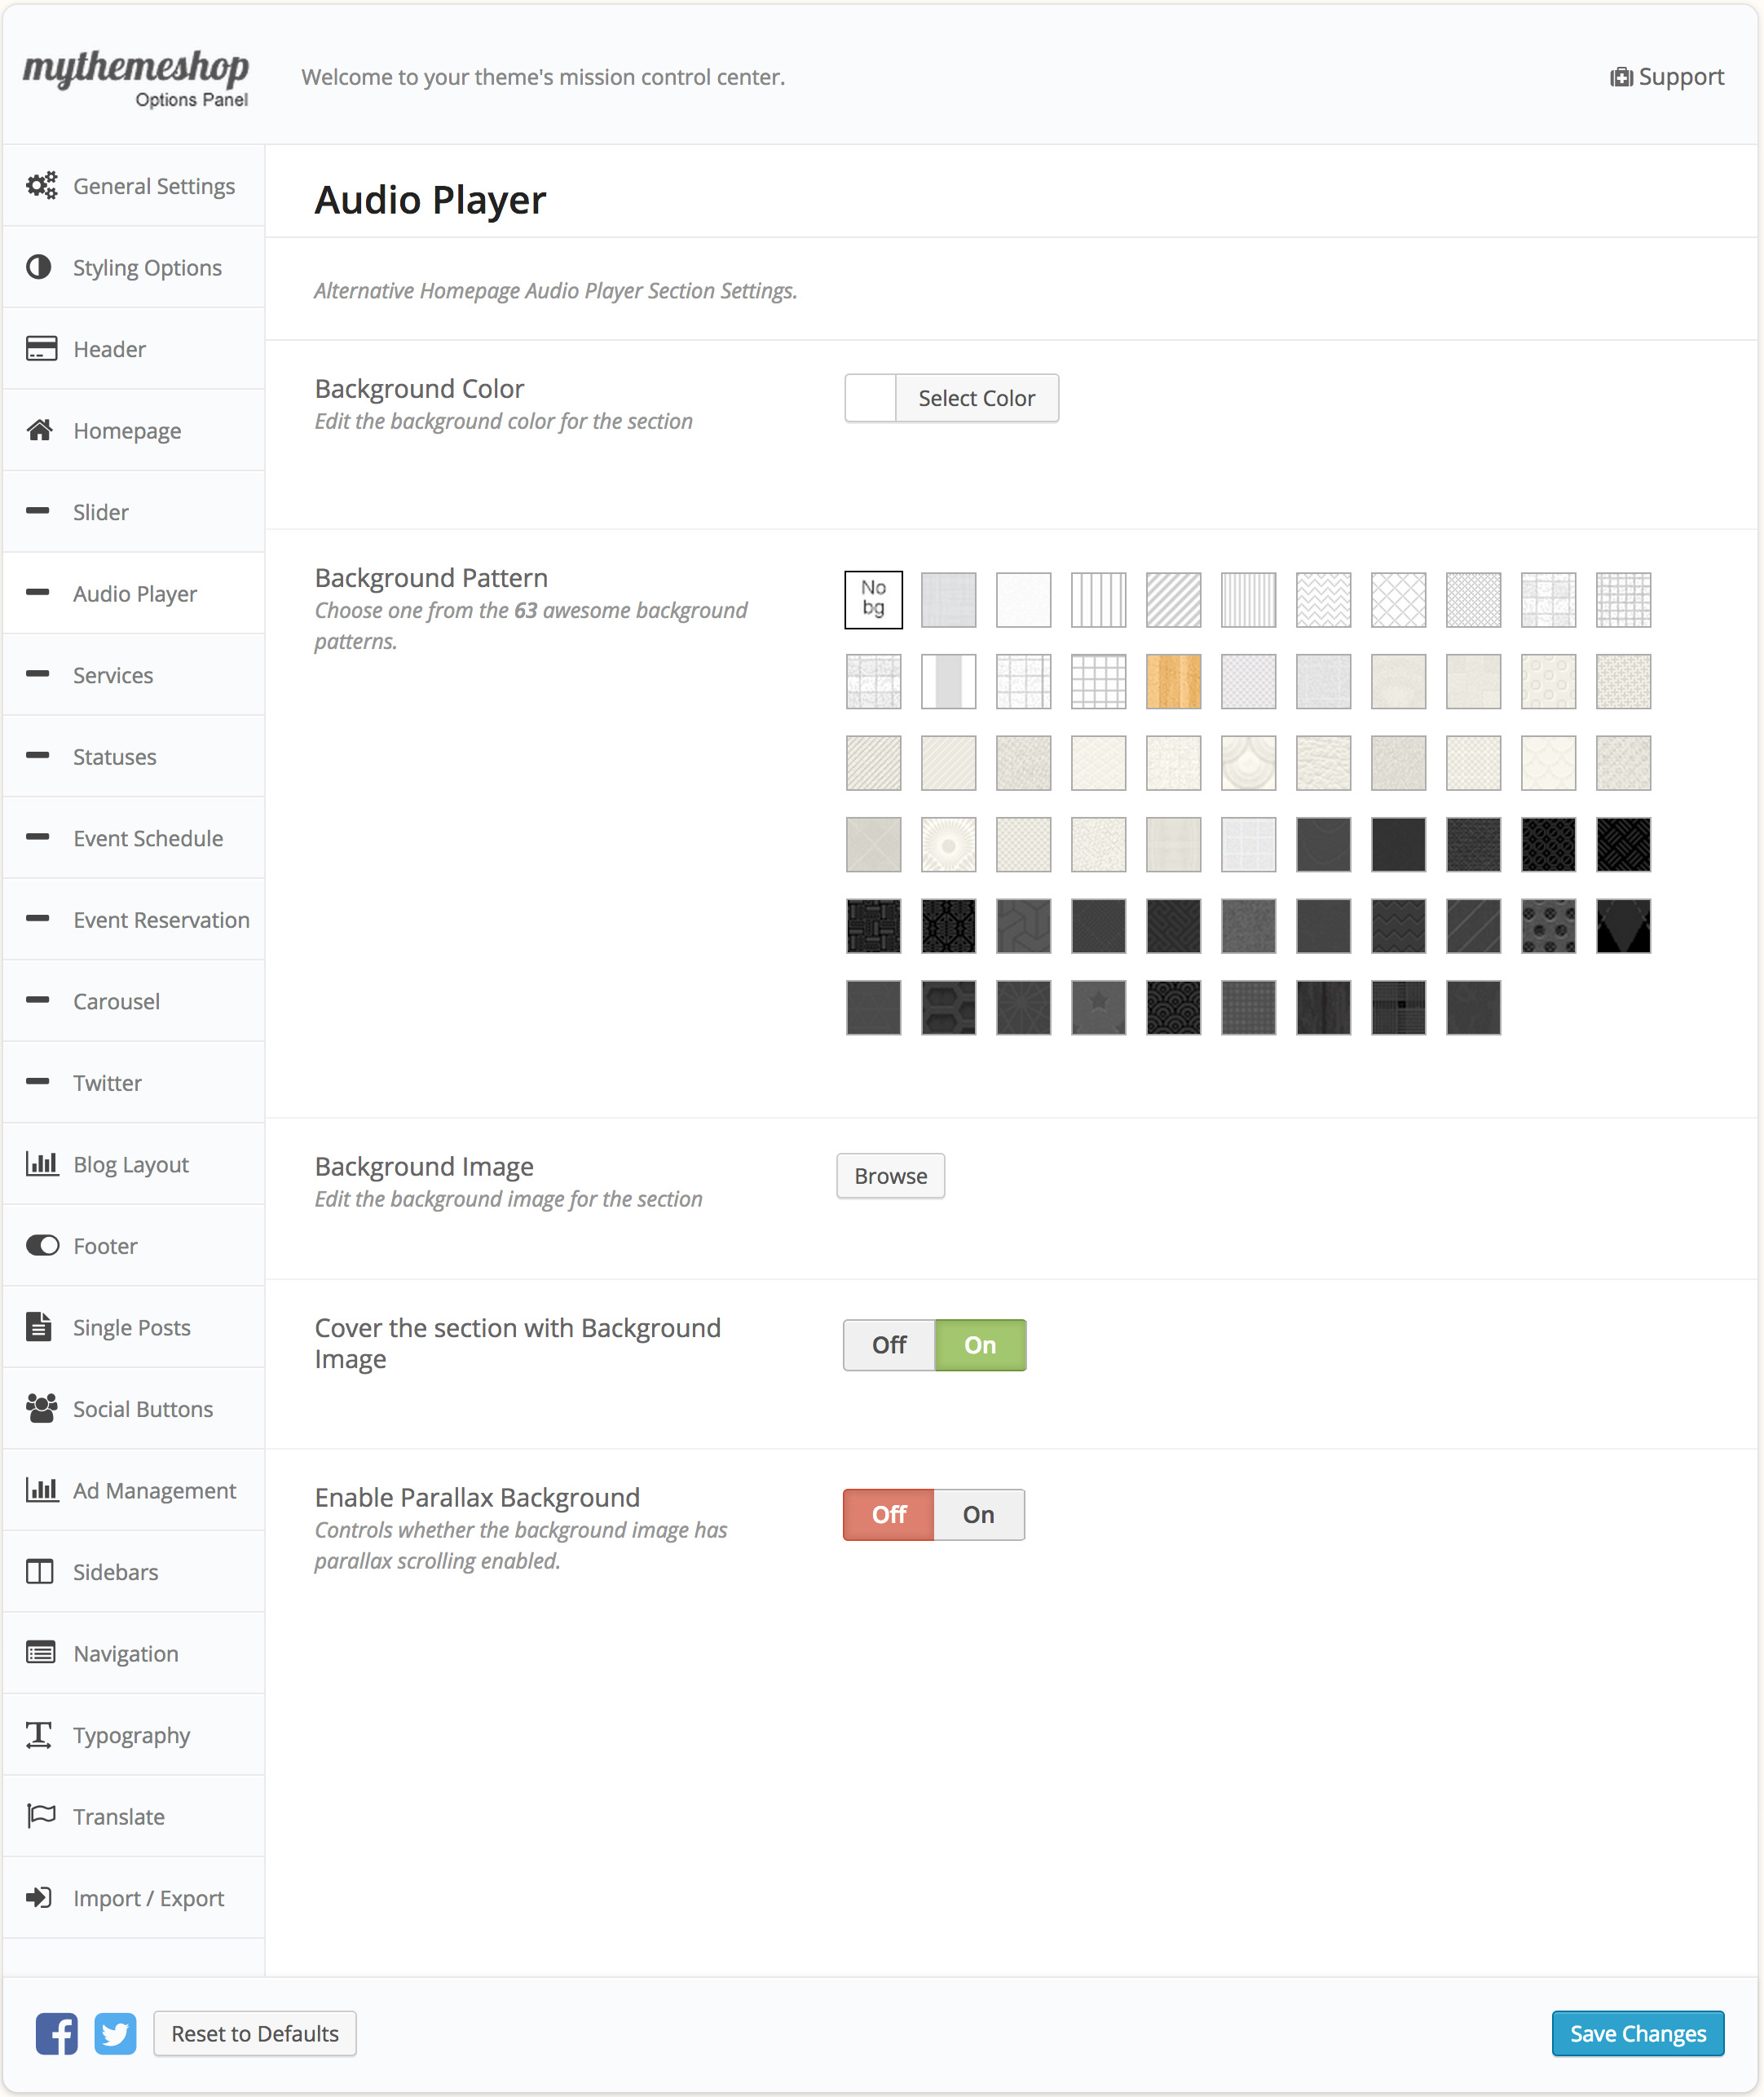Turn off Cover section with Background Image

[888, 1345]
